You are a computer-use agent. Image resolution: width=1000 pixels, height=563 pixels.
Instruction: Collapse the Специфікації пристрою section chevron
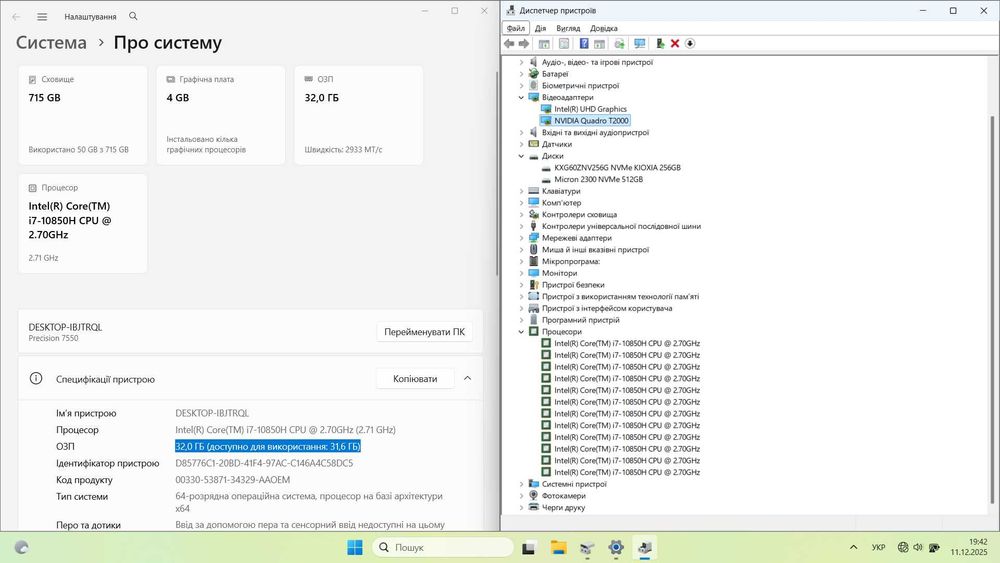point(467,378)
